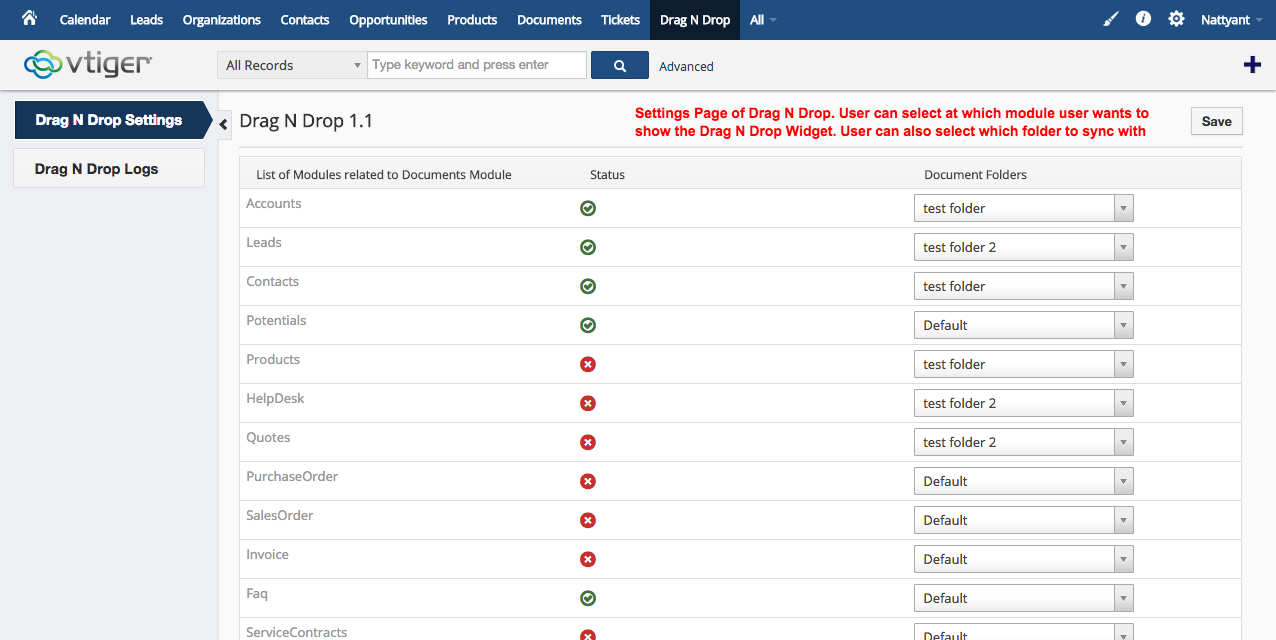
Task: Open Quotes document folder dropdown
Action: (1024, 442)
